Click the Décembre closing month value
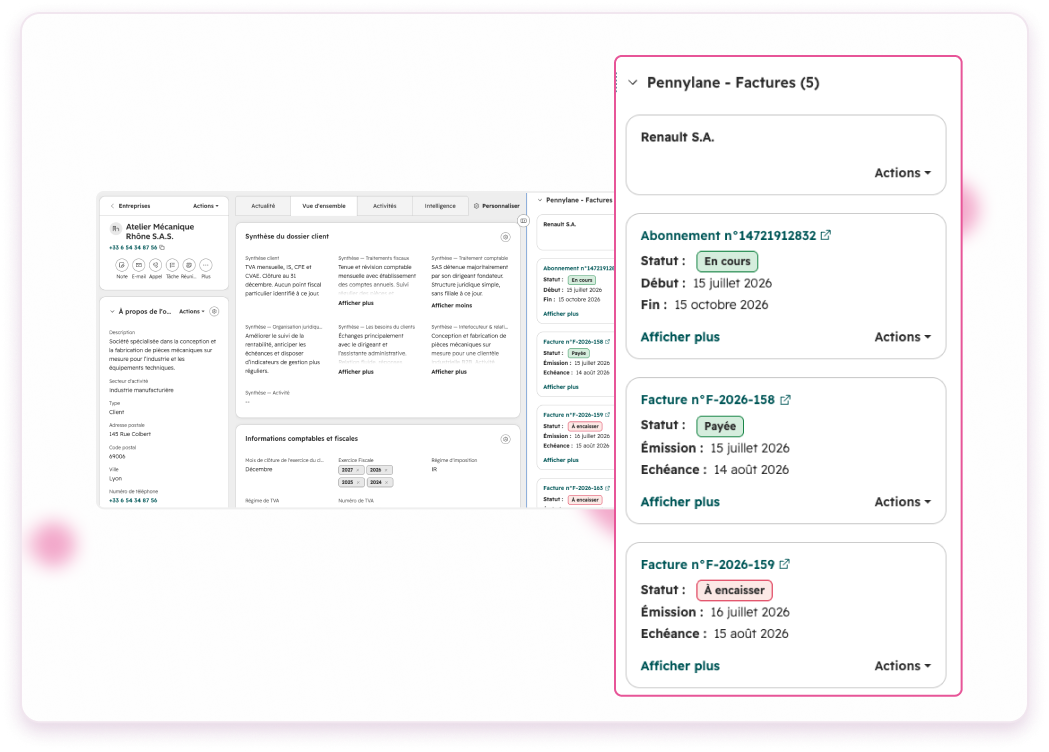Screen dimensions: 1049x752 pos(259,470)
